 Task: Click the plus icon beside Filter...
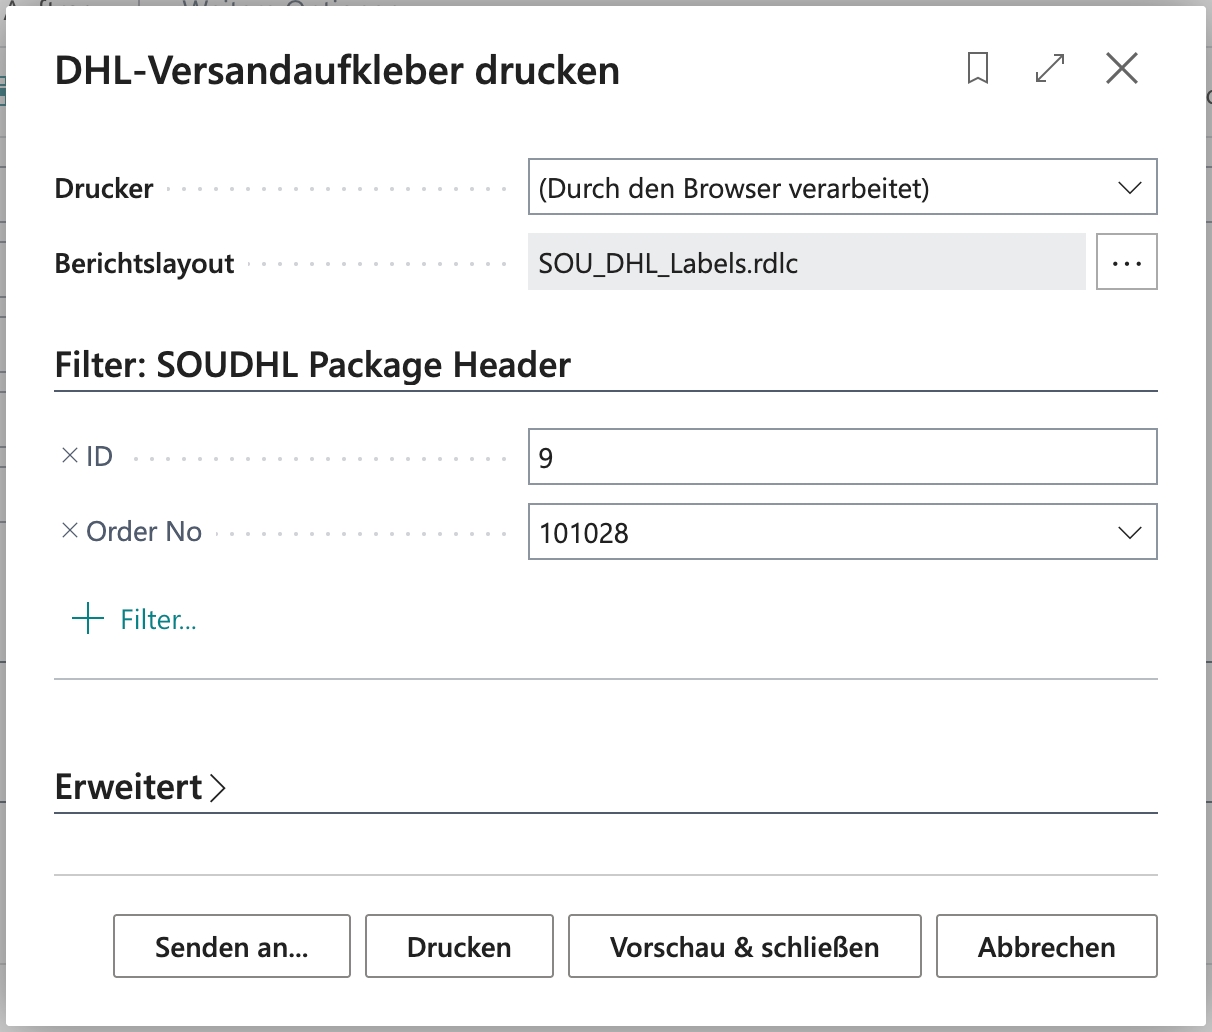point(88,619)
